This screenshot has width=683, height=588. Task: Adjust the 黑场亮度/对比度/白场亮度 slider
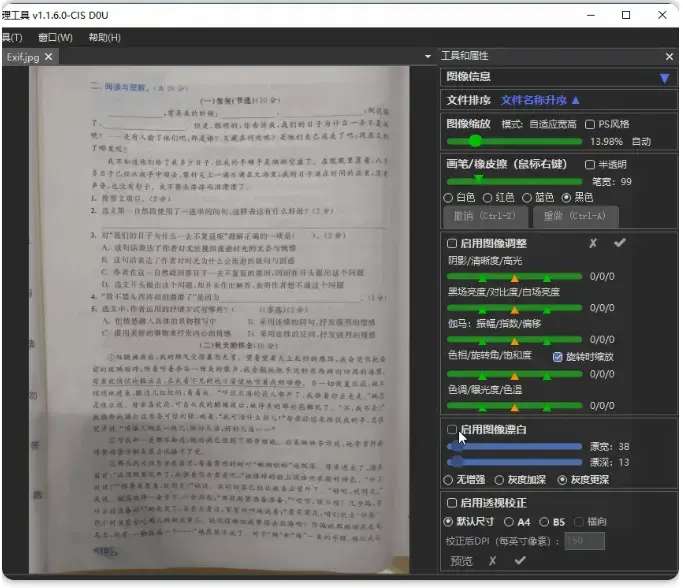(514, 308)
